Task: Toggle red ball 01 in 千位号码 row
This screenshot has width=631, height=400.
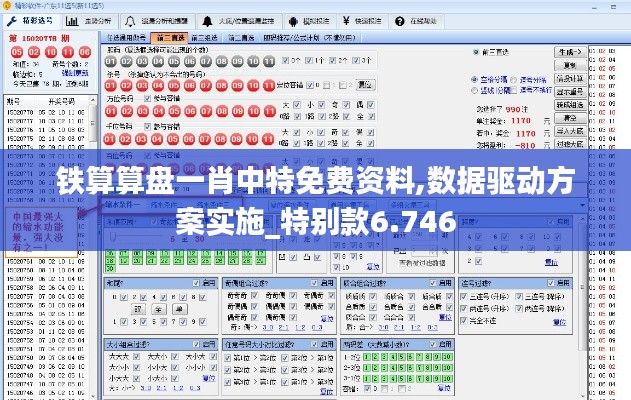Action: tap(109, 139)
